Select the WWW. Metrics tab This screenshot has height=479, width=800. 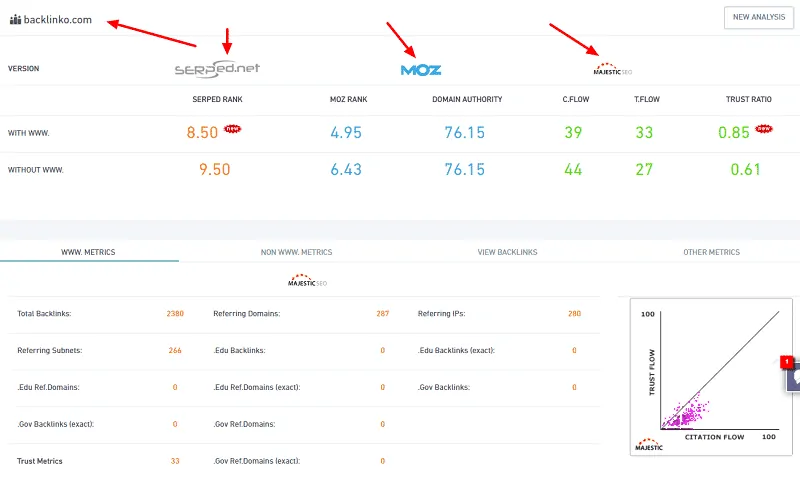[89, 252]
